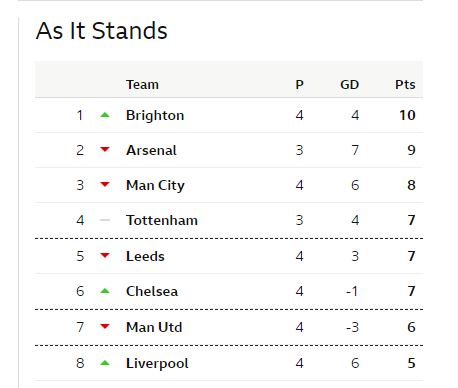Click the green up arrow beside Liverpool
The height and width of the screenshot is (388, 458).
[x=105, y=363]
